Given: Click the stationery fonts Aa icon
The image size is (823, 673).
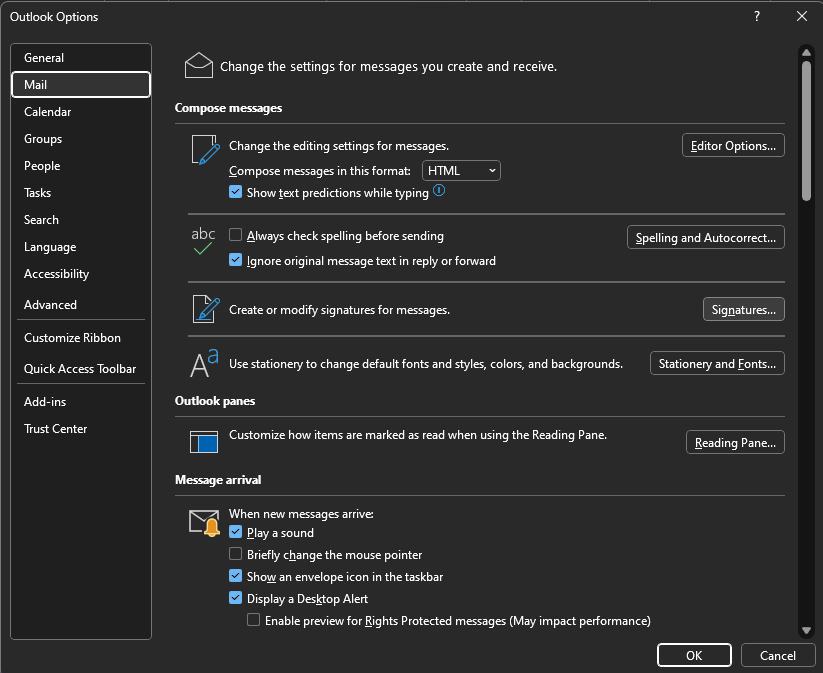Looking at the screenshot, I should tap(204, 363).
